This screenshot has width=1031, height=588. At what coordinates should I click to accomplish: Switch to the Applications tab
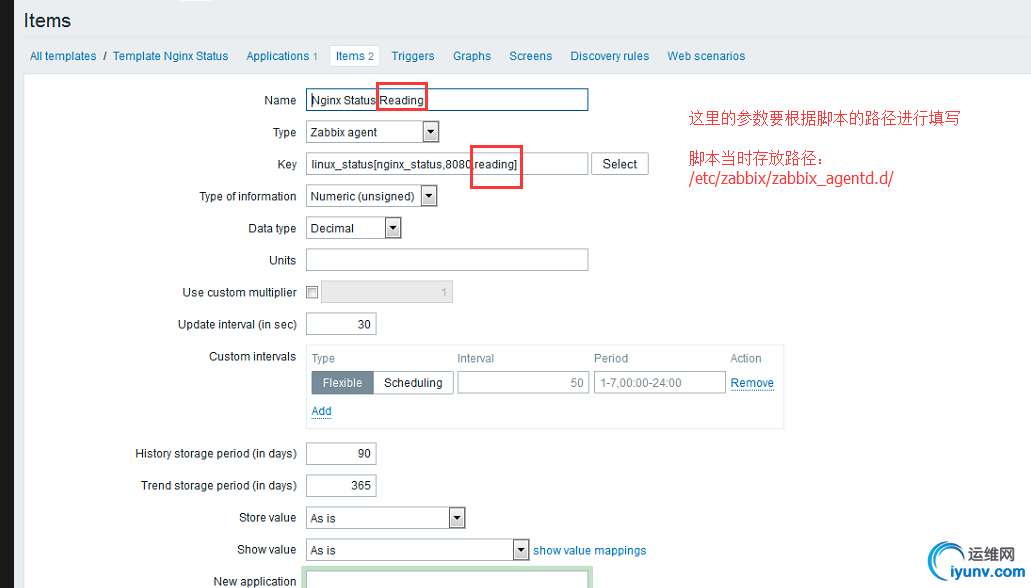tap(281, 56)
